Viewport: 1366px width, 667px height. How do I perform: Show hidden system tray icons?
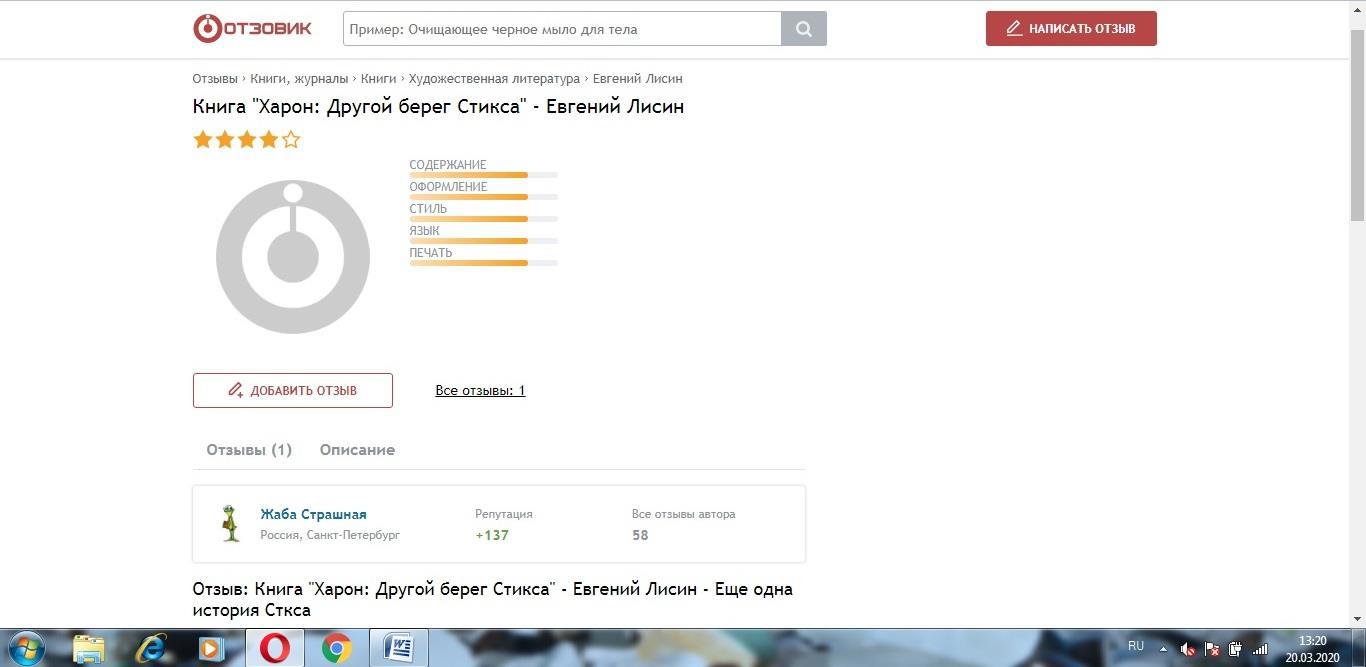pos(1163,648)
